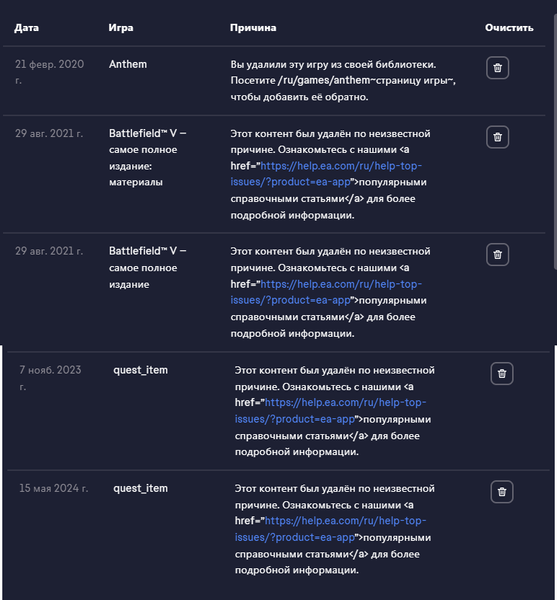Viewport: 557px width, 600px height.
Task: Open help.ea.com link in Battlefield V издание row without материалы
Action: click(326, 292)
